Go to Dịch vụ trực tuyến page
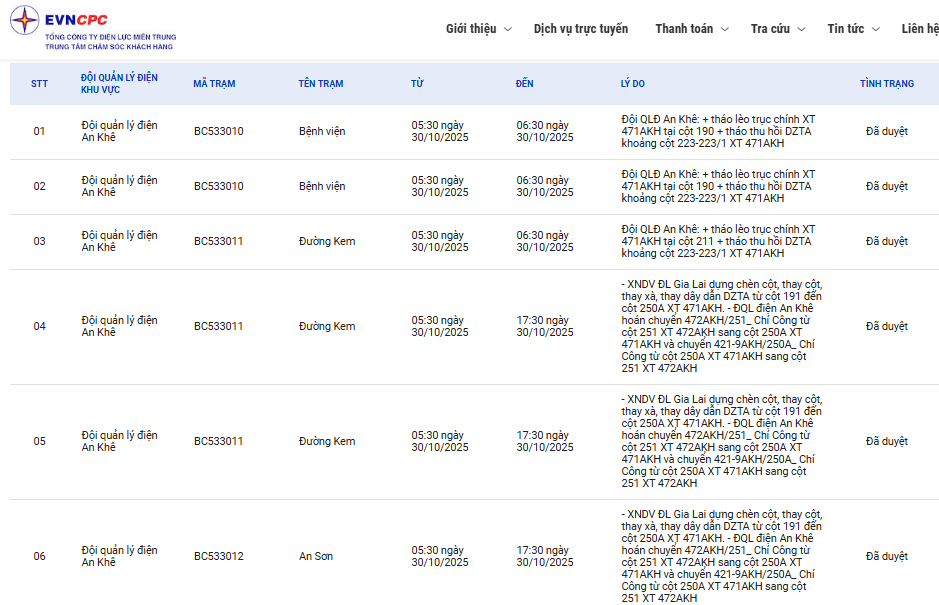Viewport: 939px width, 605px height. pyautogui.click(x=581, y=29)
